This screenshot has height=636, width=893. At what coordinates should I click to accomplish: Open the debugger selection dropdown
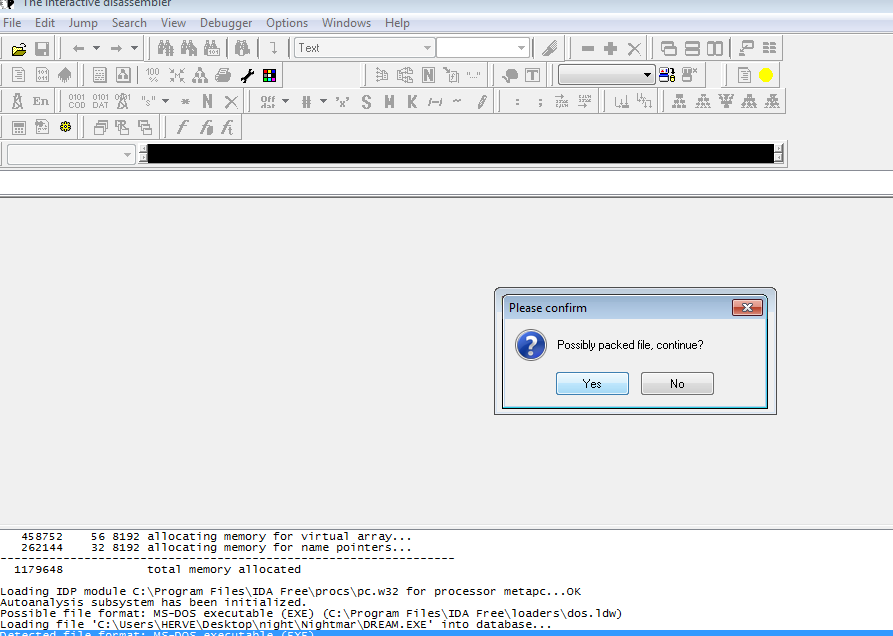[606, 75]
